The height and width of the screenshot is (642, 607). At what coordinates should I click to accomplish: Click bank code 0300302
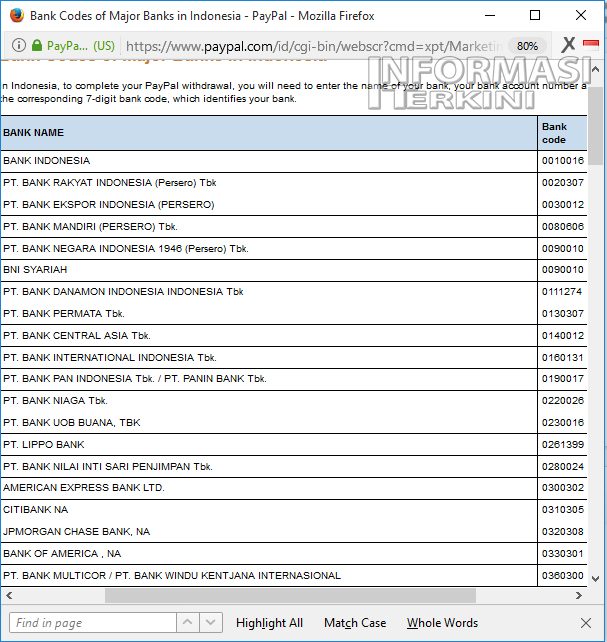tap(563, 488)
